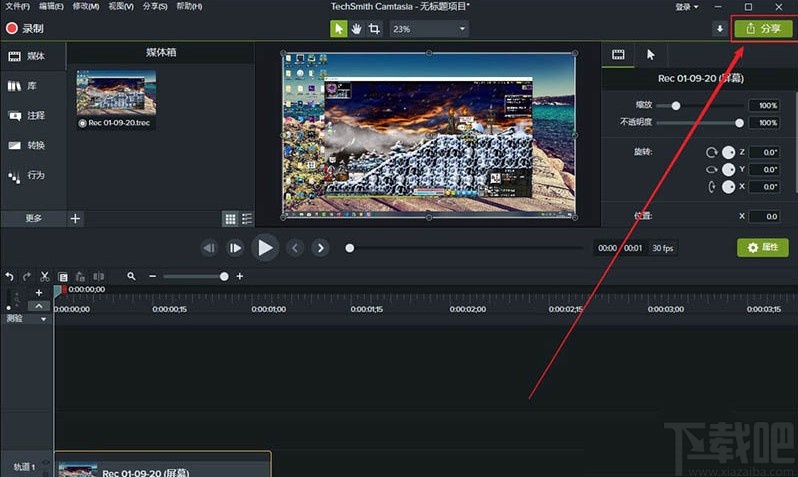Screen dimensions: 798x477
Task: Add a new track with plus icon
Action: pos(39,293)
